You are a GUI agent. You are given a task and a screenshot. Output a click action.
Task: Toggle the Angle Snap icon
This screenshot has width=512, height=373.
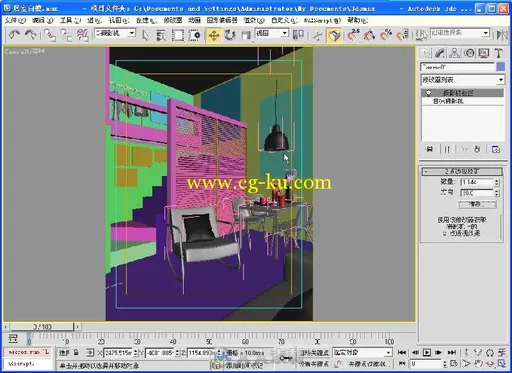click(x=369, y=35)
